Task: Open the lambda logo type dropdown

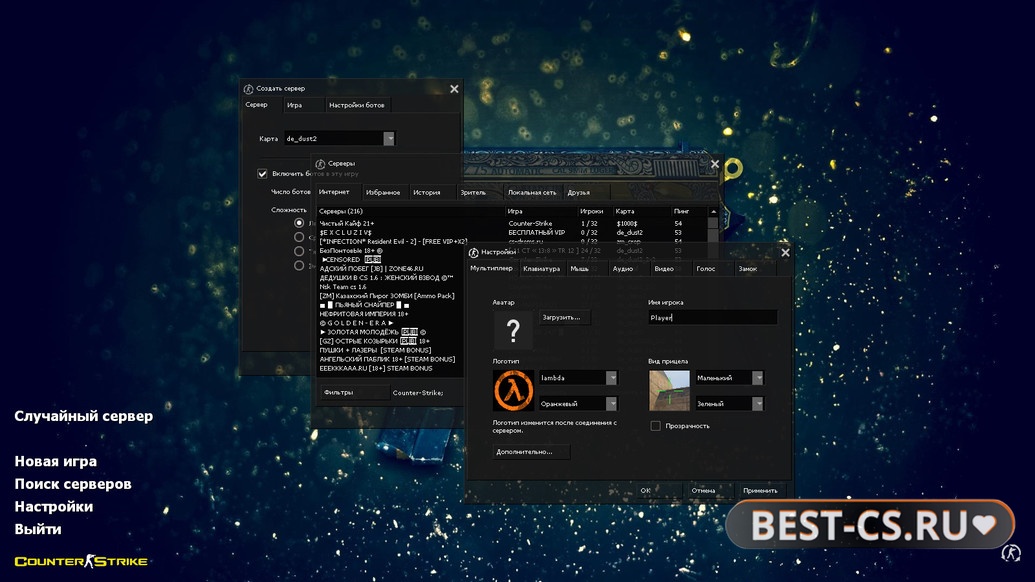Action: tap(612, 377)
